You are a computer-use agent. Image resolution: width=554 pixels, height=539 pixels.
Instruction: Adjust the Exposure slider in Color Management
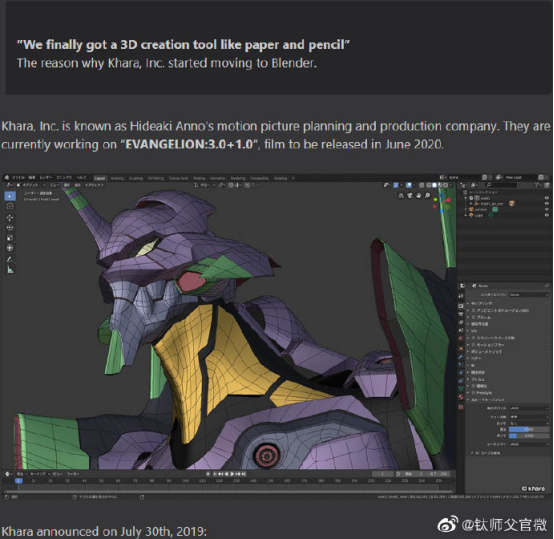[x=529, y=429]
